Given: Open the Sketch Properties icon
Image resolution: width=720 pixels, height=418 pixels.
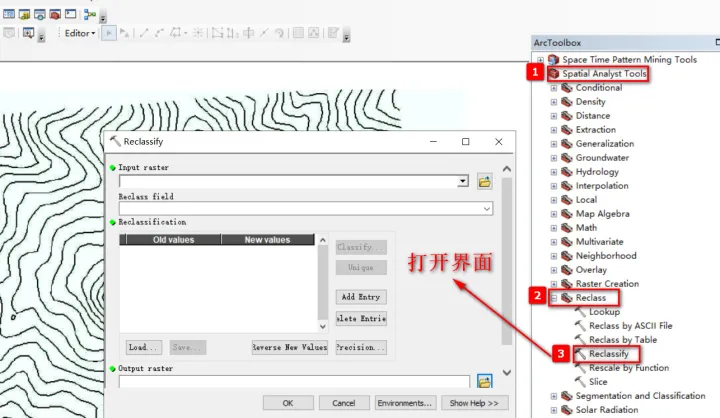Looking at the screenshot, I should tap(314, 33).
